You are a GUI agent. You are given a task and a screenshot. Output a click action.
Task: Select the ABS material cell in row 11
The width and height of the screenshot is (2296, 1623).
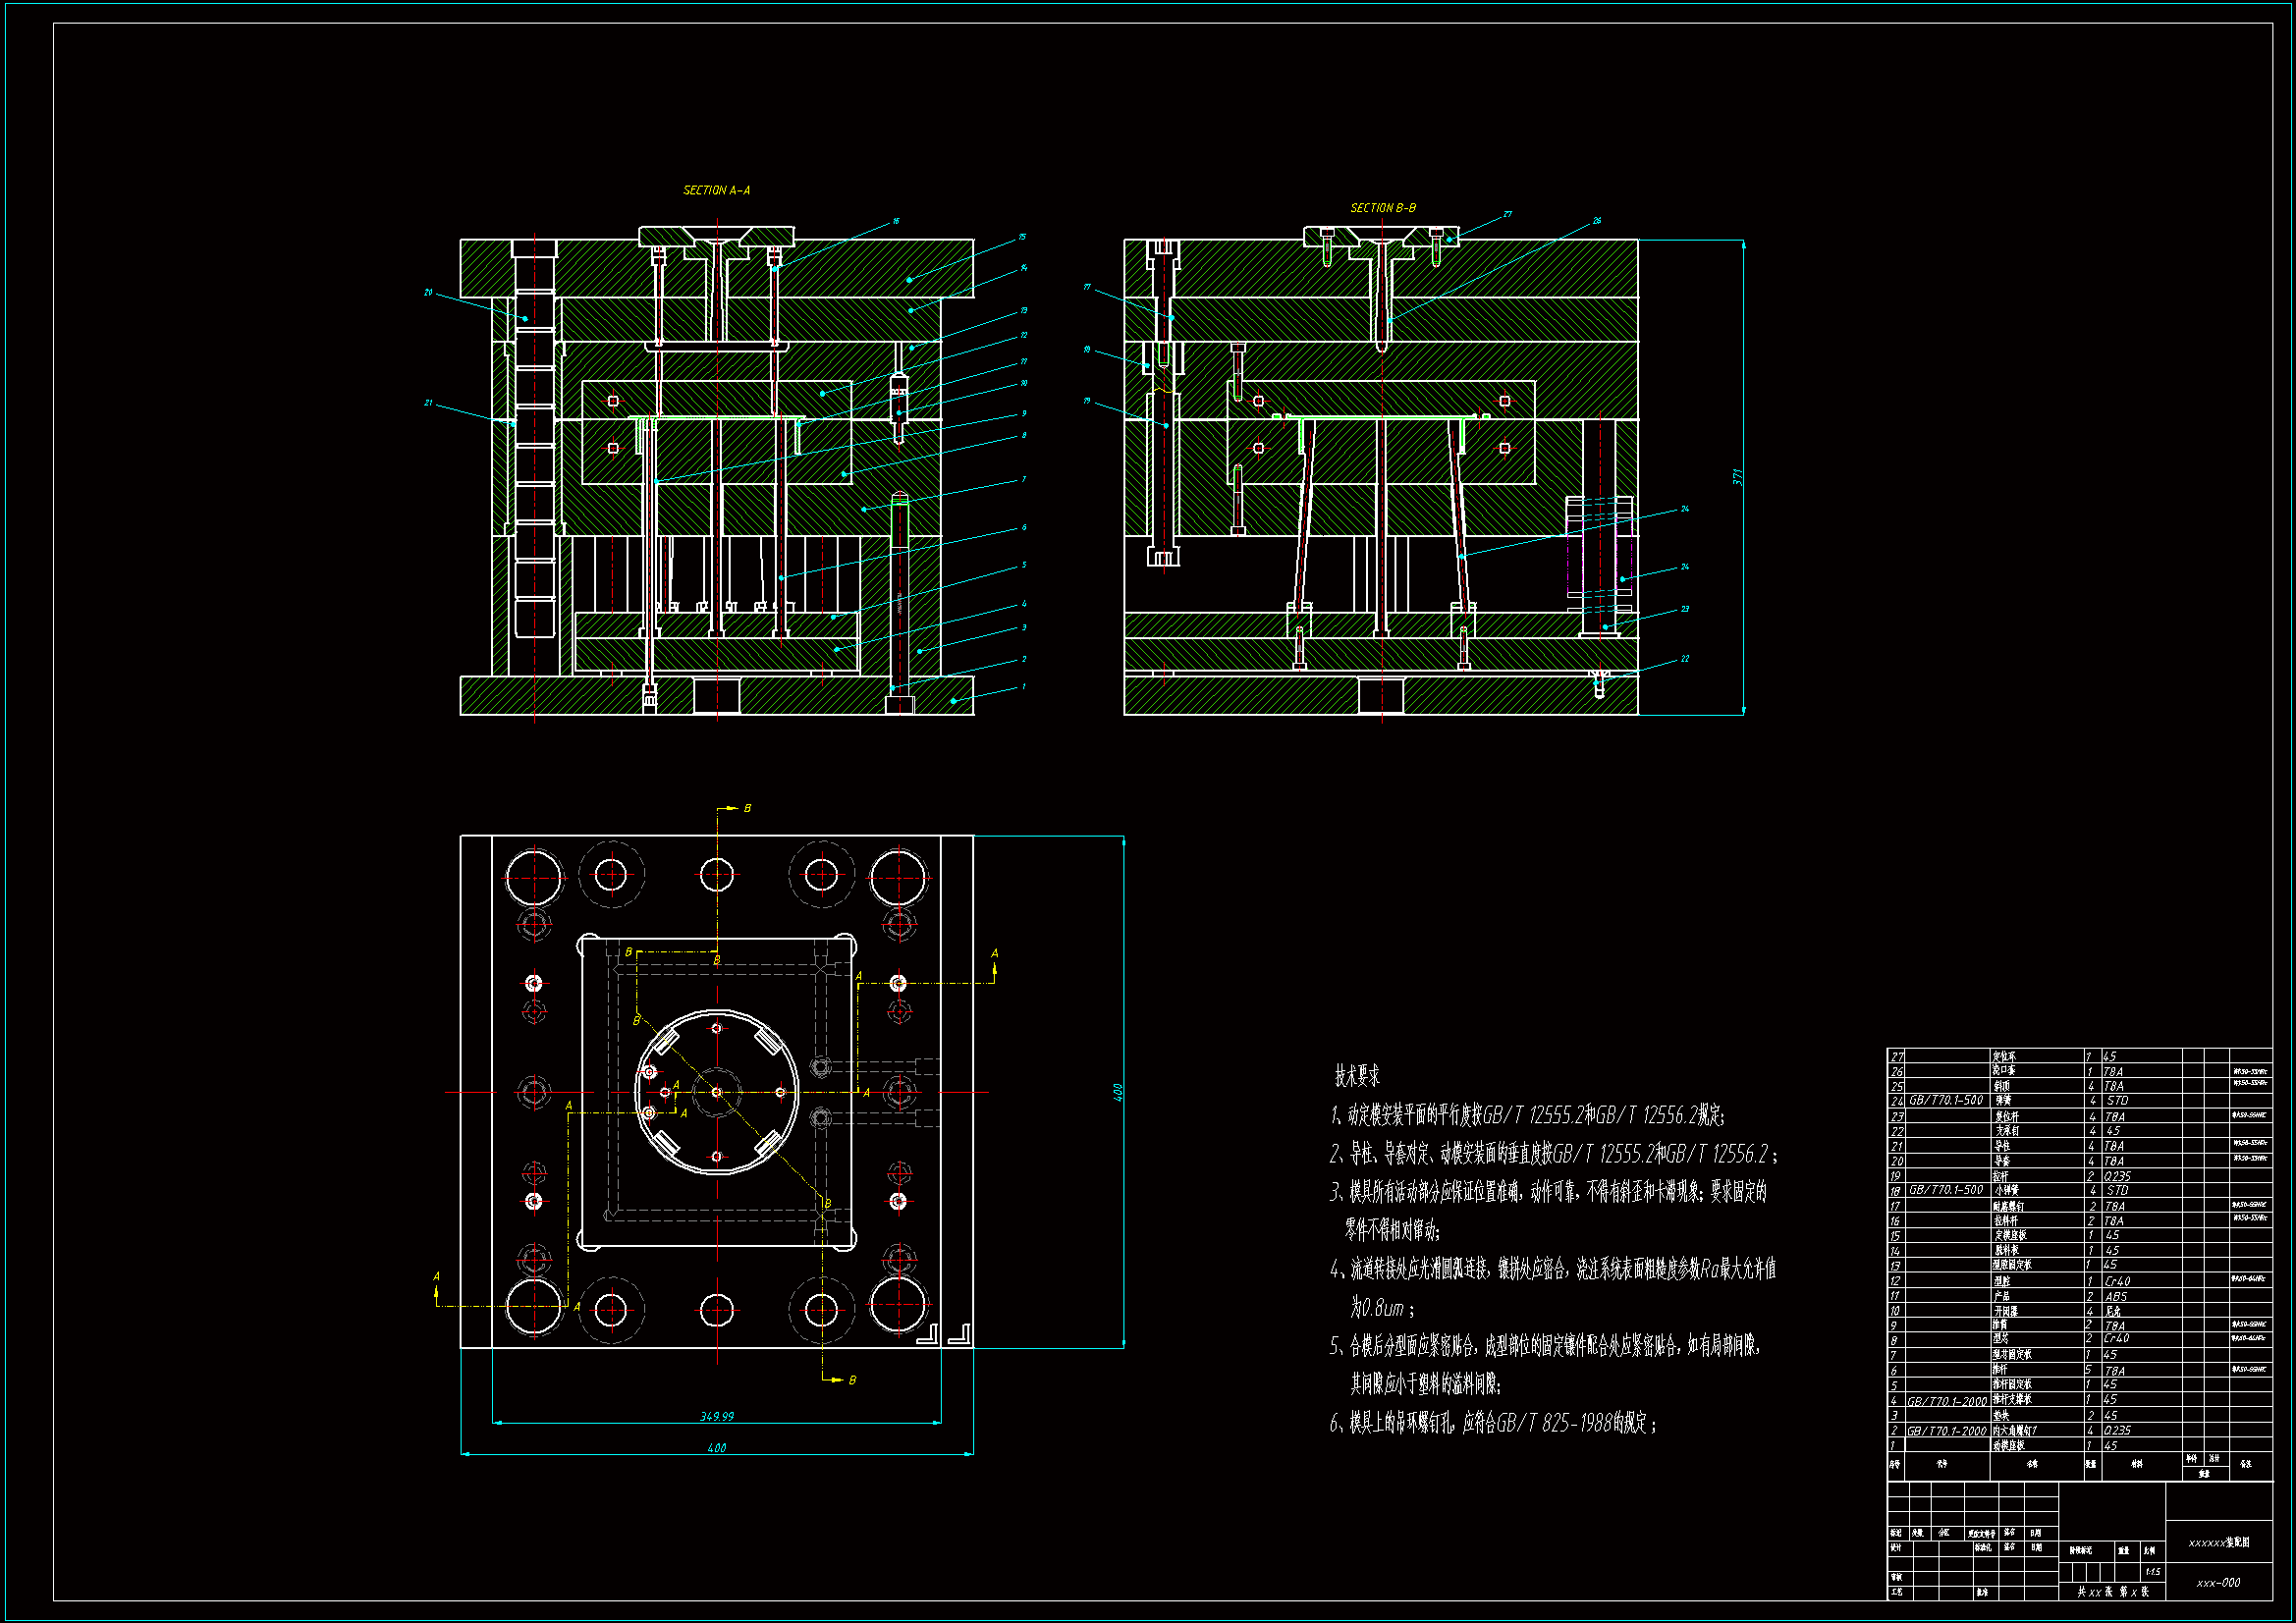coord(2115,1296)
